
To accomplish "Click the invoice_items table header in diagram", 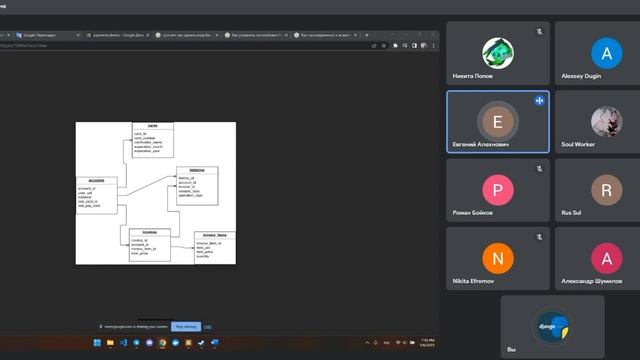I will (x=215, y=235).
